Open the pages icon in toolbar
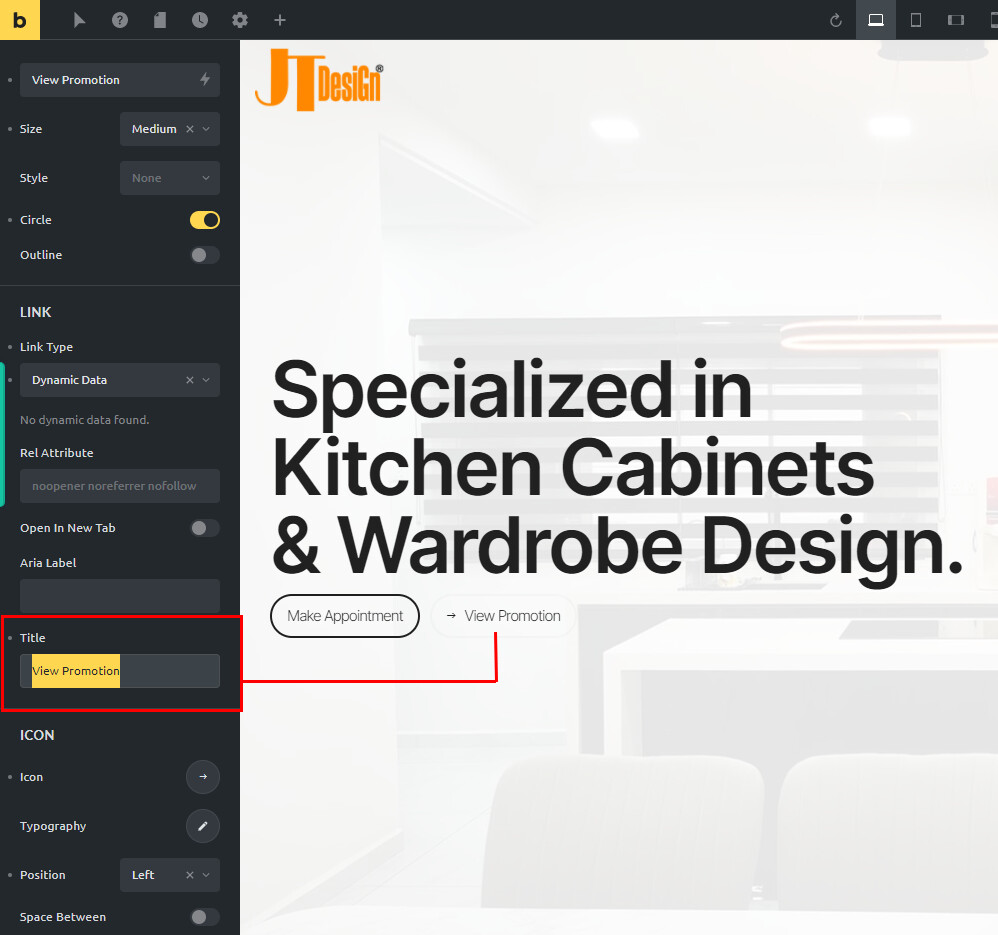 point(160,20)
